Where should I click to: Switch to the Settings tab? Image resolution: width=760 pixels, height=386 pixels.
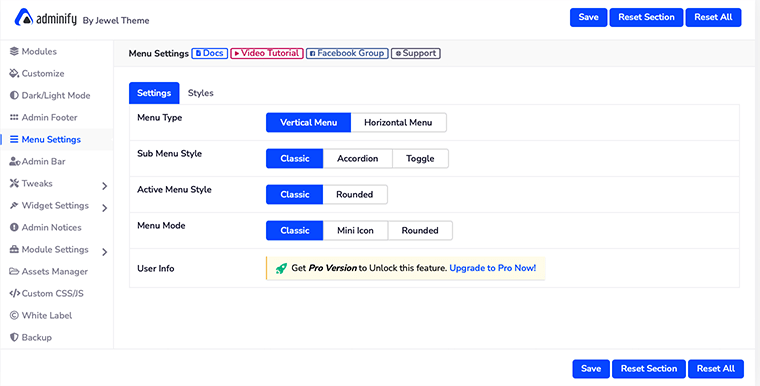click(x=154, y=93)
